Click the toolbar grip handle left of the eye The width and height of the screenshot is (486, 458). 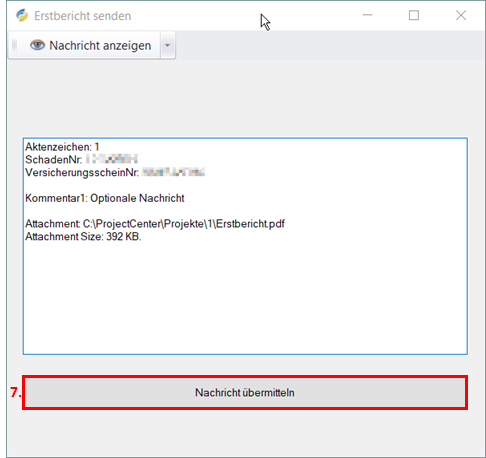point(14,45)
